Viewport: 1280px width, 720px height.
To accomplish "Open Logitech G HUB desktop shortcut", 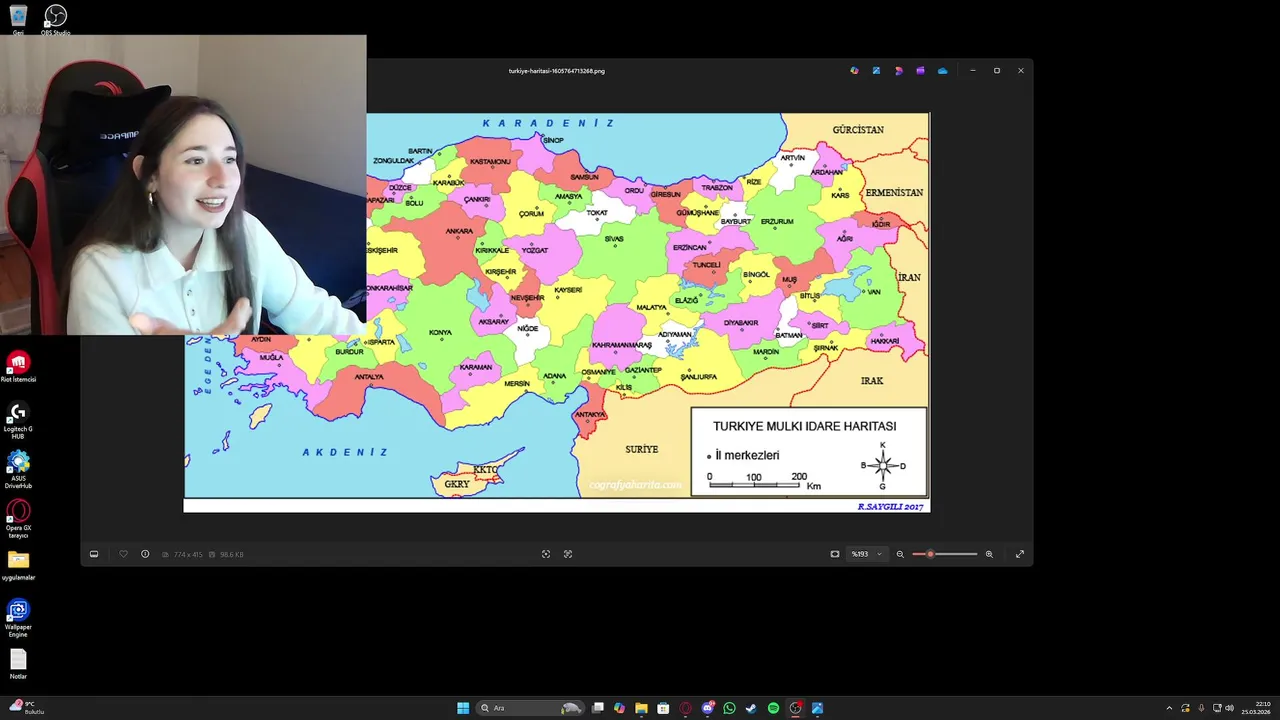I will (x=18, y=420).
